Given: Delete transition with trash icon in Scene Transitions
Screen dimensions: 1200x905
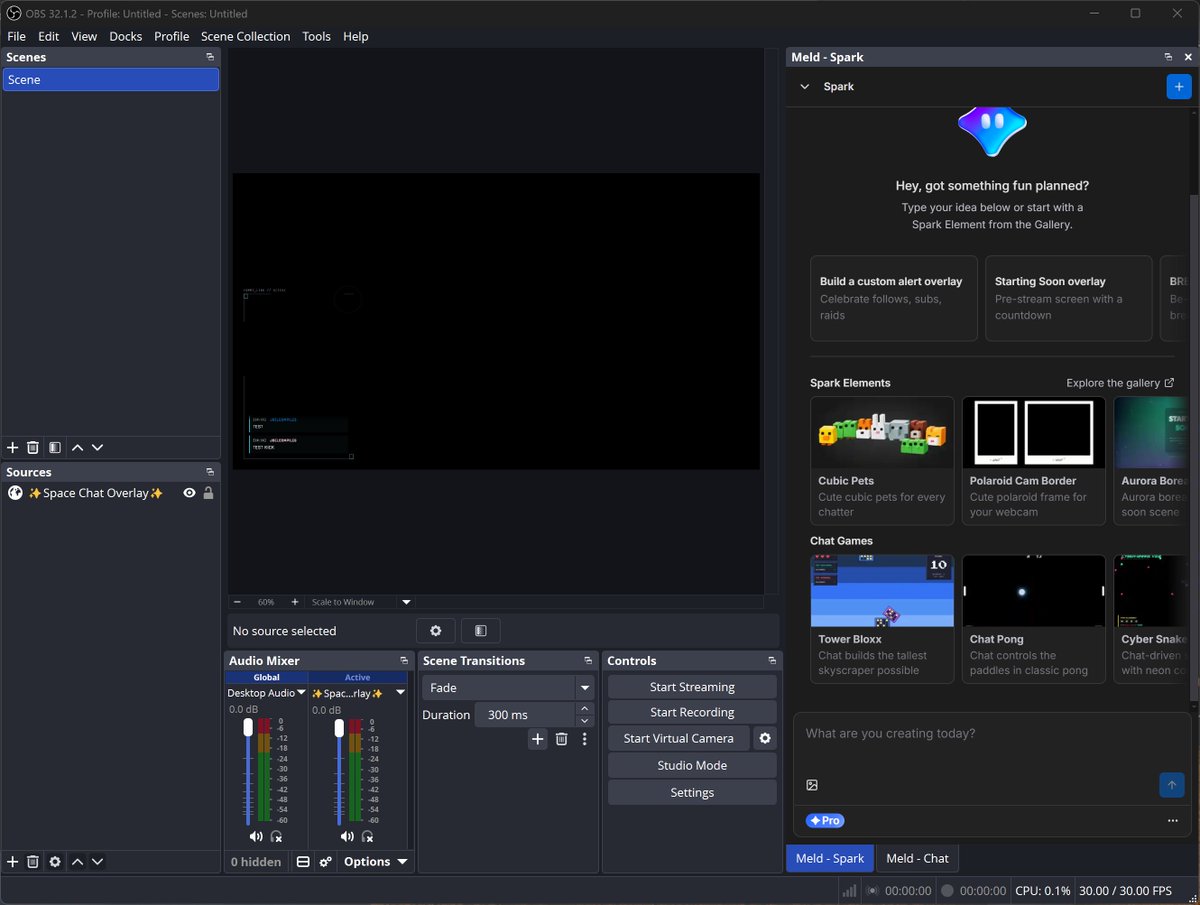Looking at the screenshot, I should [561, 739].
